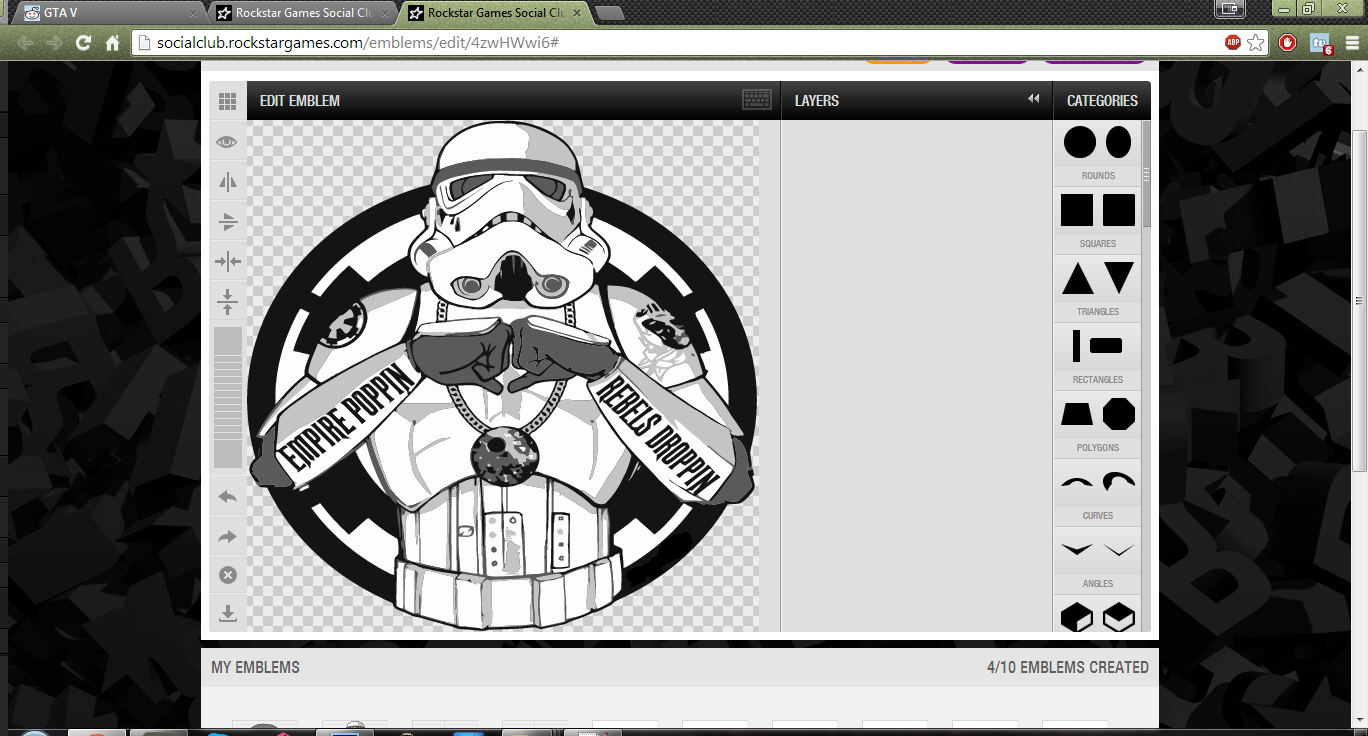Open the Rounds category label
Viewport: 1368px width, 736px height.
pos(1098,176)
